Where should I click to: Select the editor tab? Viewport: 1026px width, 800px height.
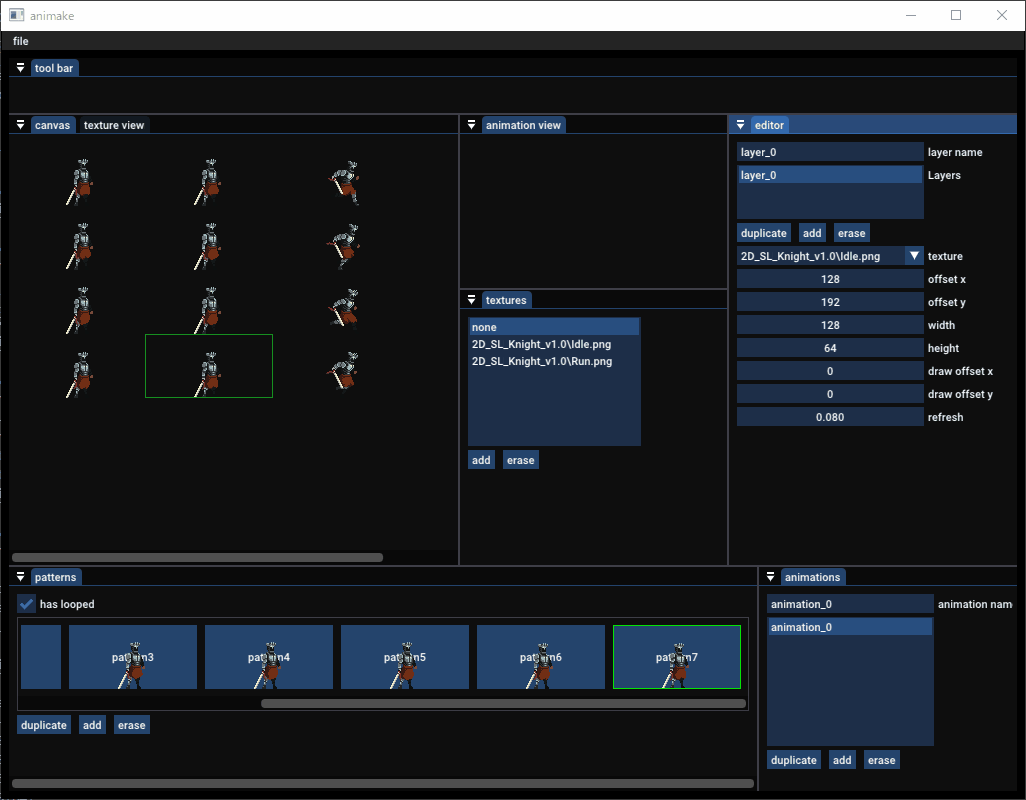(769, 125)
